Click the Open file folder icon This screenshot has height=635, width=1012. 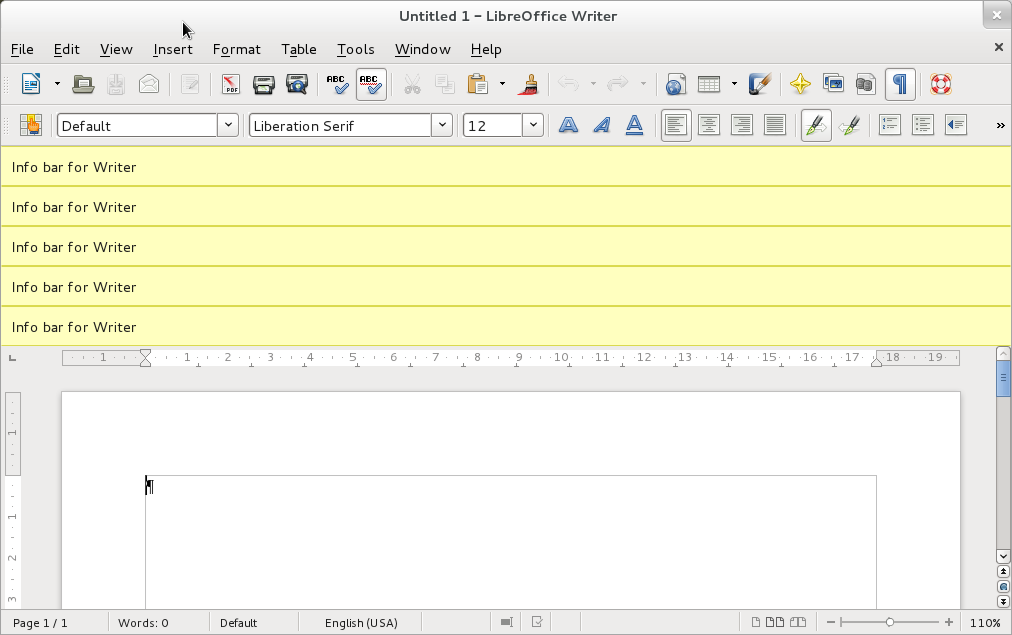(83, 84)
